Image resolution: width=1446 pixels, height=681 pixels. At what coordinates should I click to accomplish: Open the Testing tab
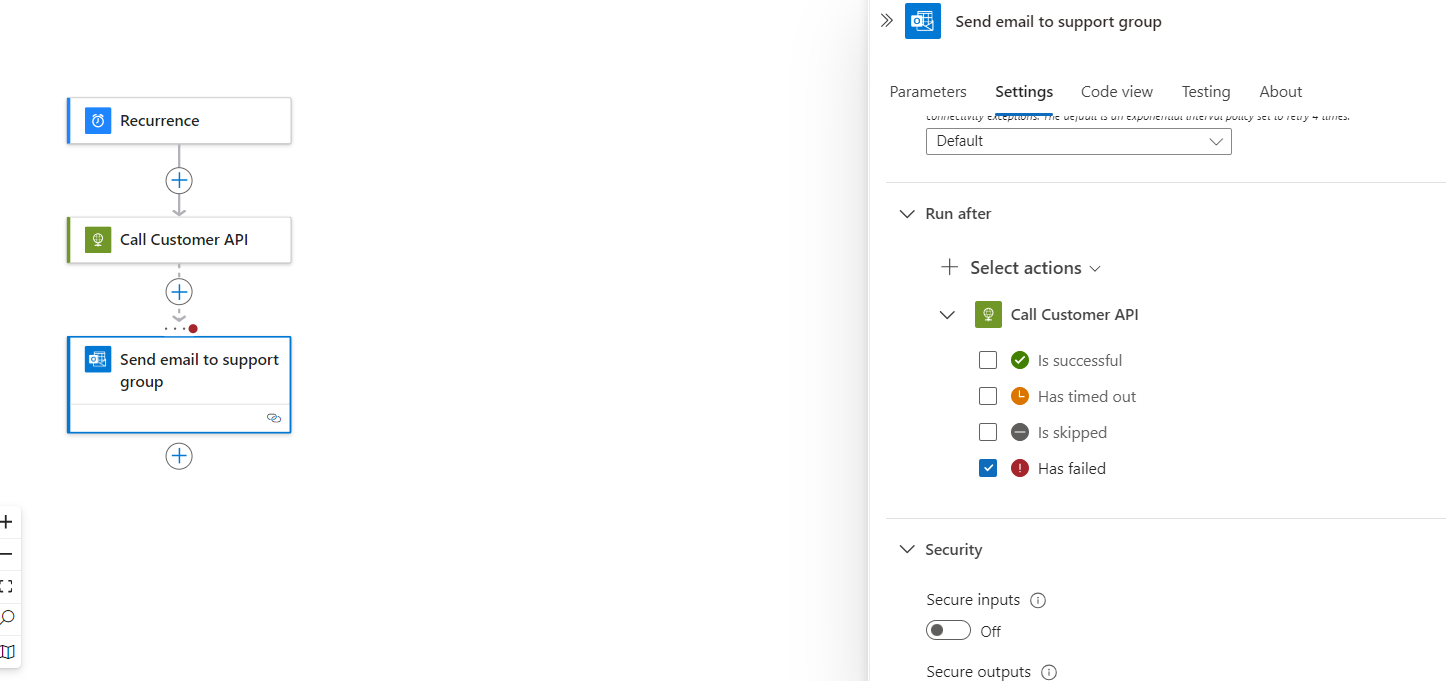pos(1205,91)
